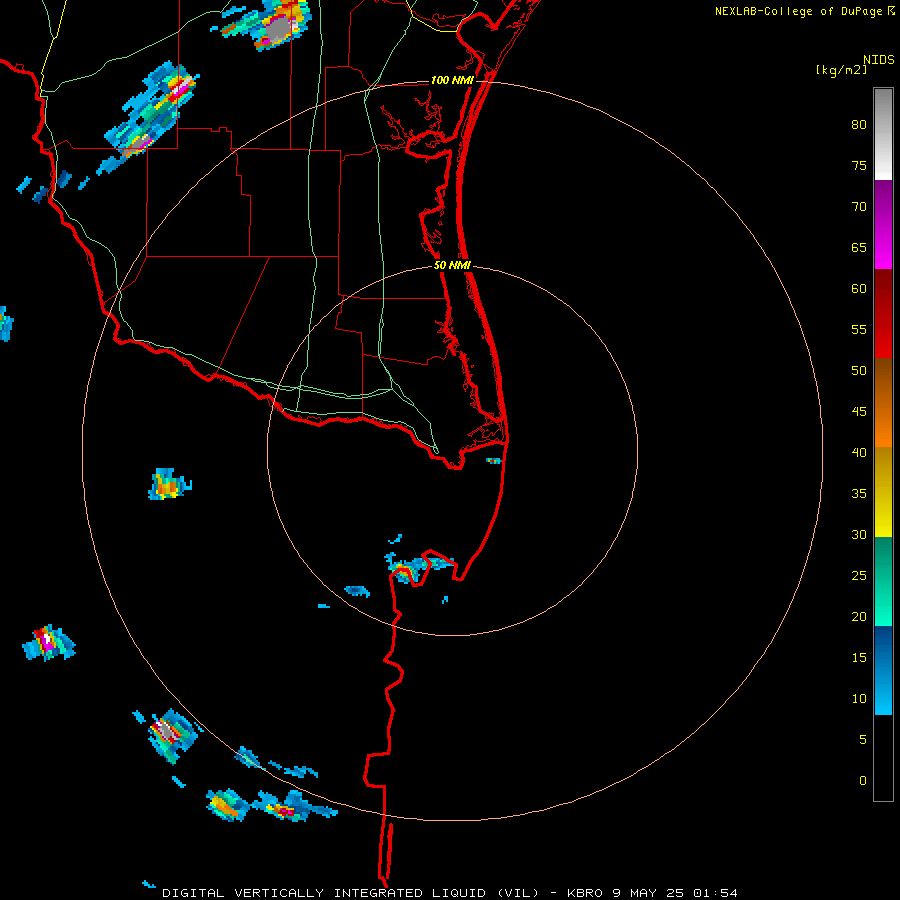Click the blue segment of color bar

(x=883, y=670)
